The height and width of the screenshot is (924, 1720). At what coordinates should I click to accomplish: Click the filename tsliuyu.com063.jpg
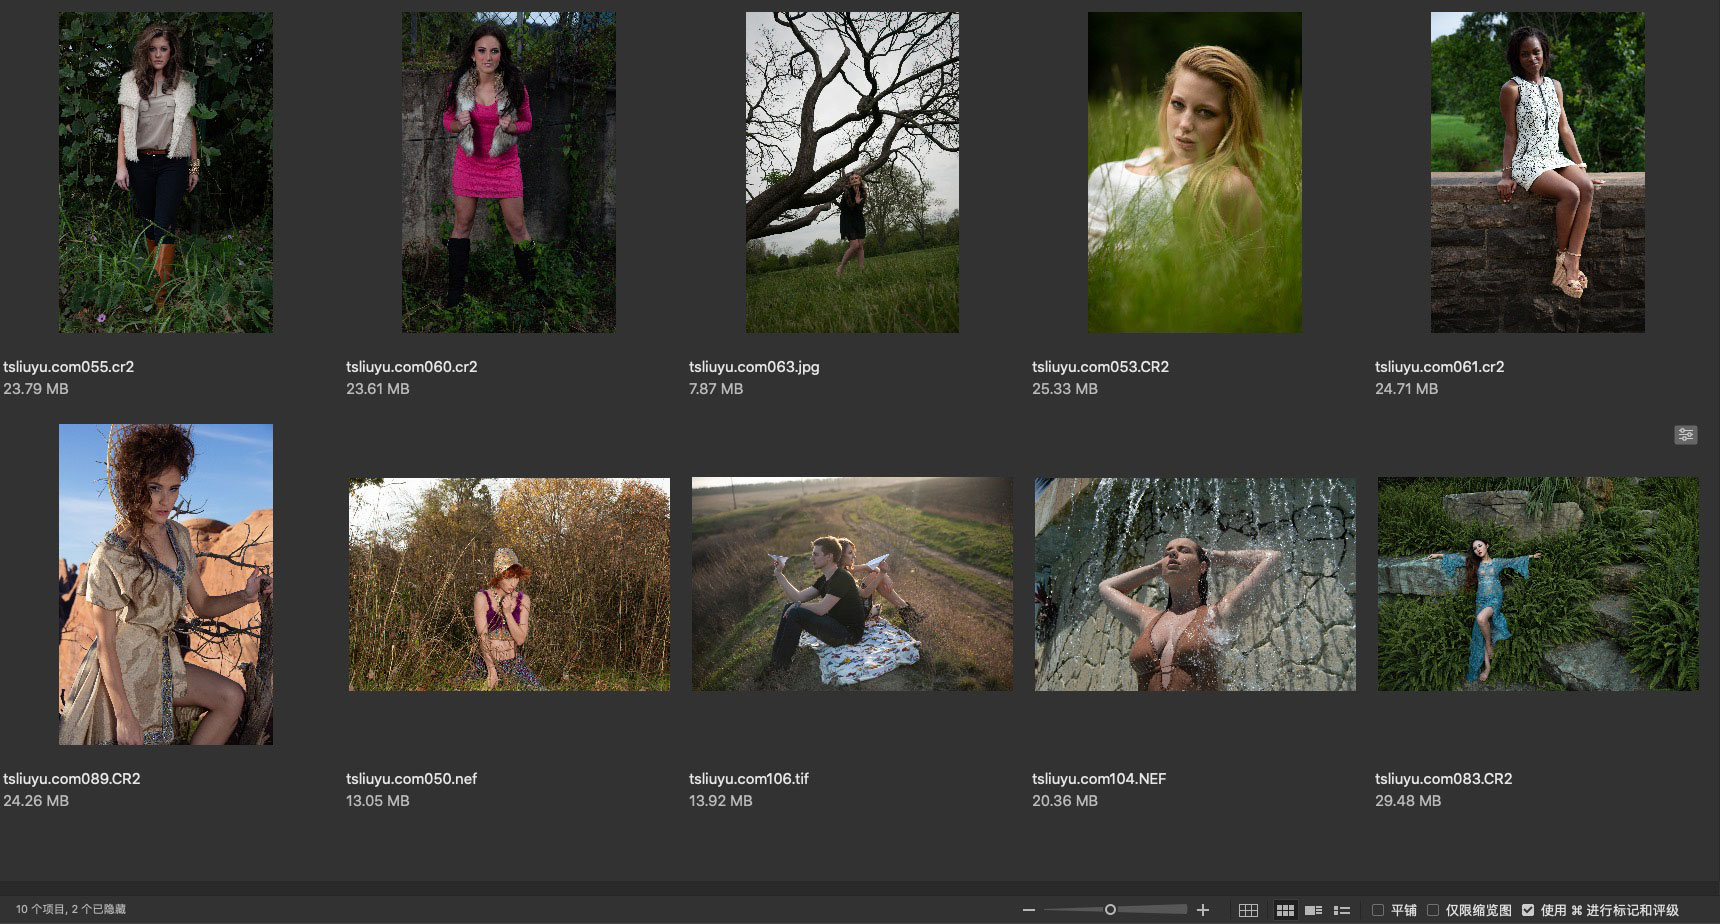coord(754,367)
